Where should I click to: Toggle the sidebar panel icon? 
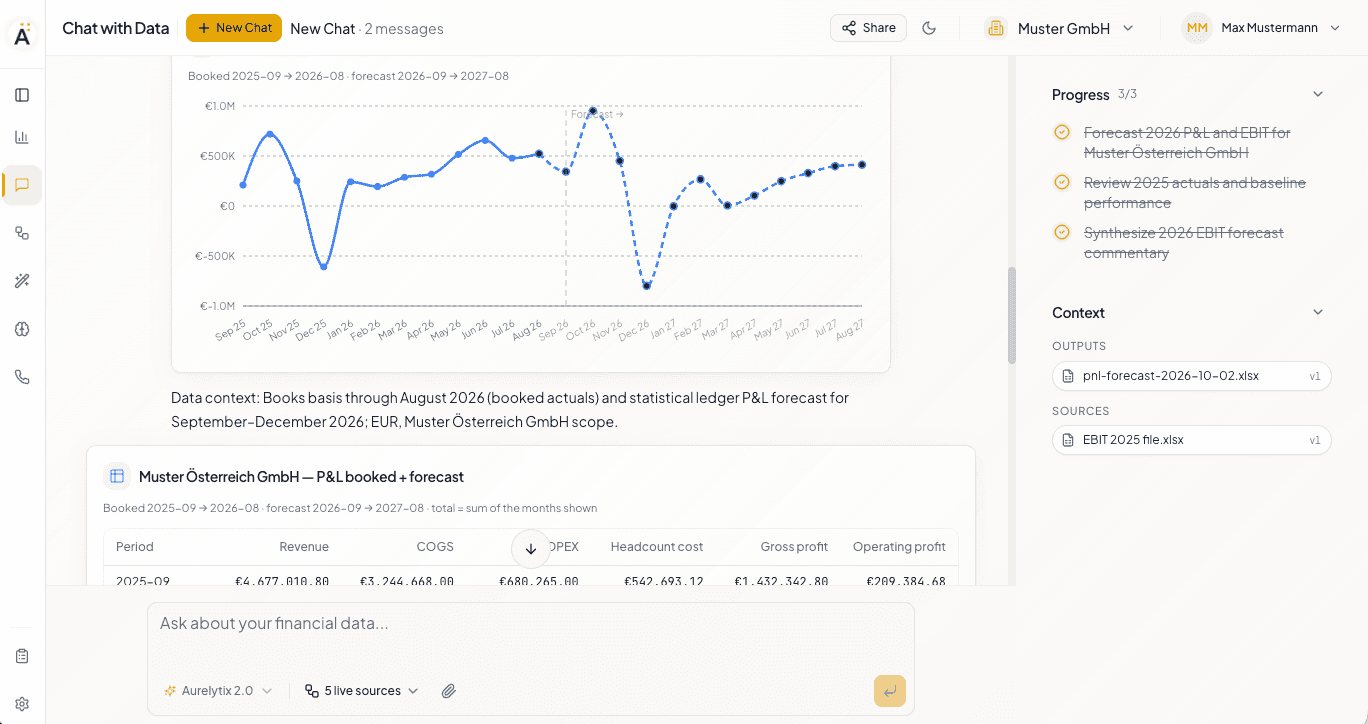pyautogui.click(x=22, y=95)
